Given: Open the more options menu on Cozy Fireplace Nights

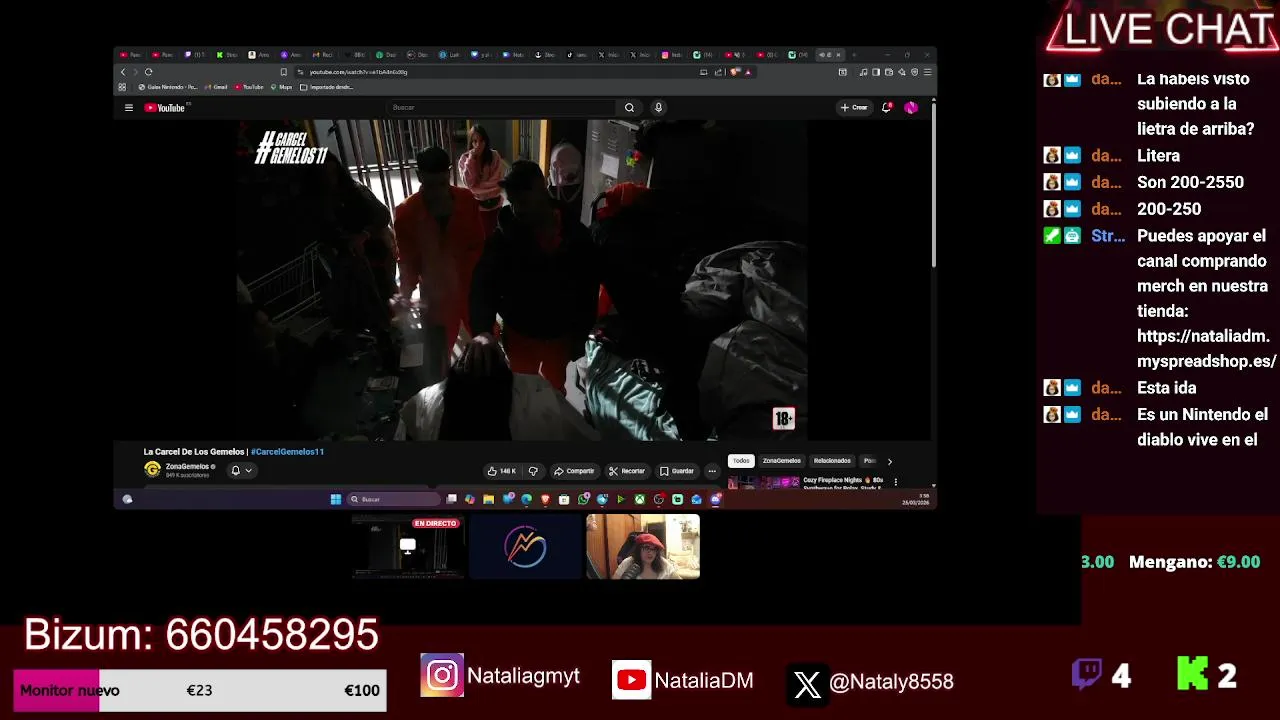Looking at the screenshot, I should (895, 481).
